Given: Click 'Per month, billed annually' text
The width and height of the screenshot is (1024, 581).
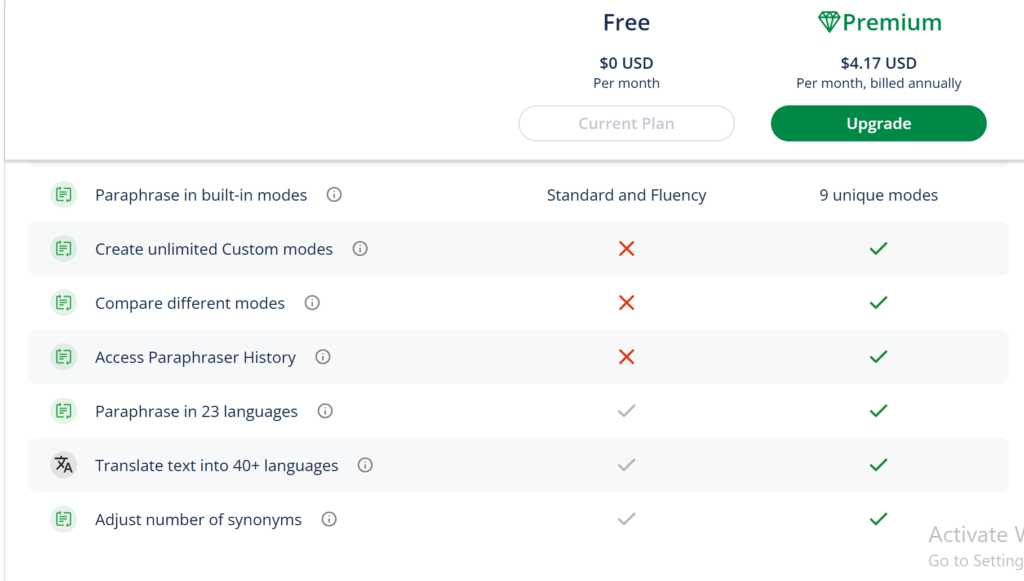Looking at the screenshot, I should (x=878, y=84).
